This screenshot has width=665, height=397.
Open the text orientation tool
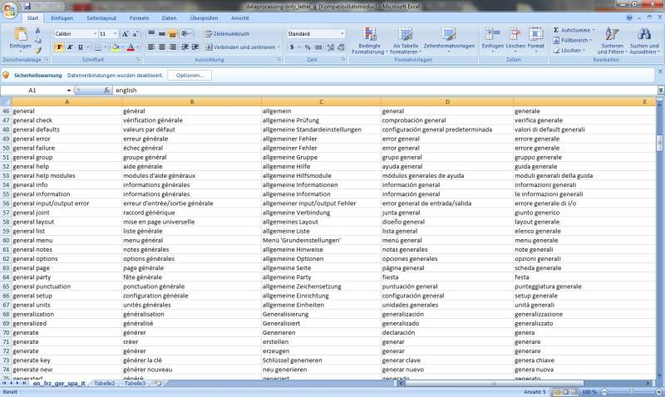pos(185,34)
